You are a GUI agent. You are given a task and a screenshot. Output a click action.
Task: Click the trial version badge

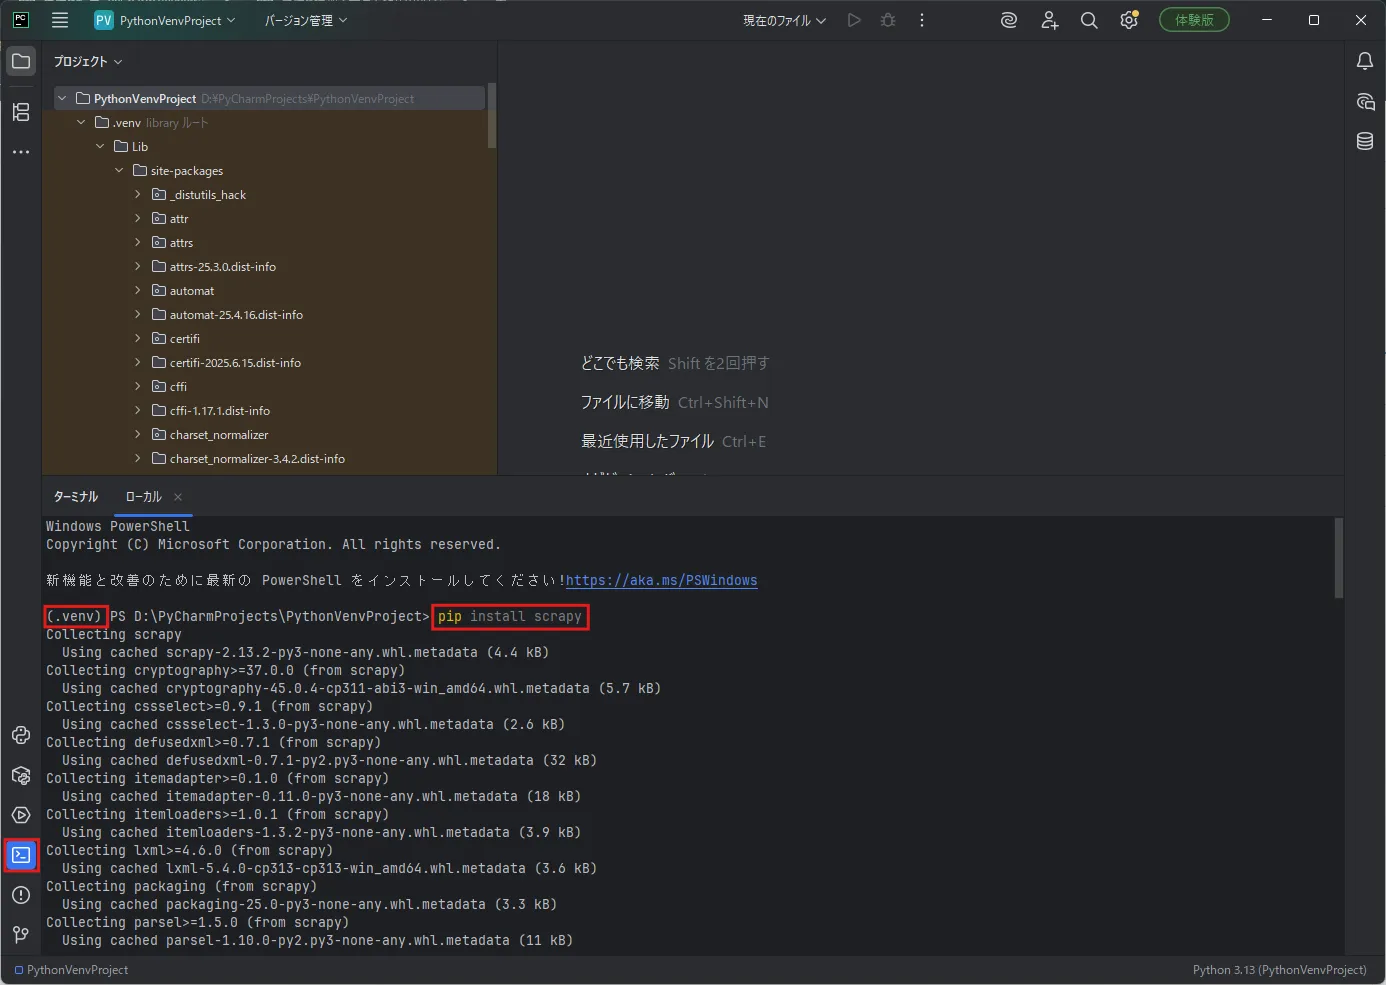pyautogui.click(x=1194, y=20)
